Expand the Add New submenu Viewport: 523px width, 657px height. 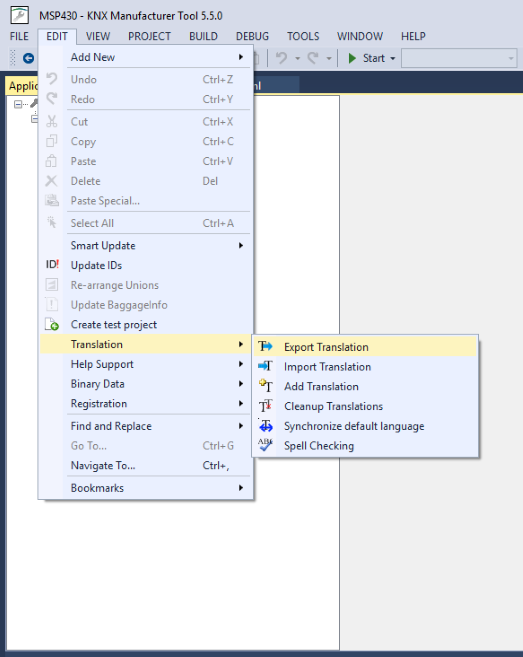158,57
